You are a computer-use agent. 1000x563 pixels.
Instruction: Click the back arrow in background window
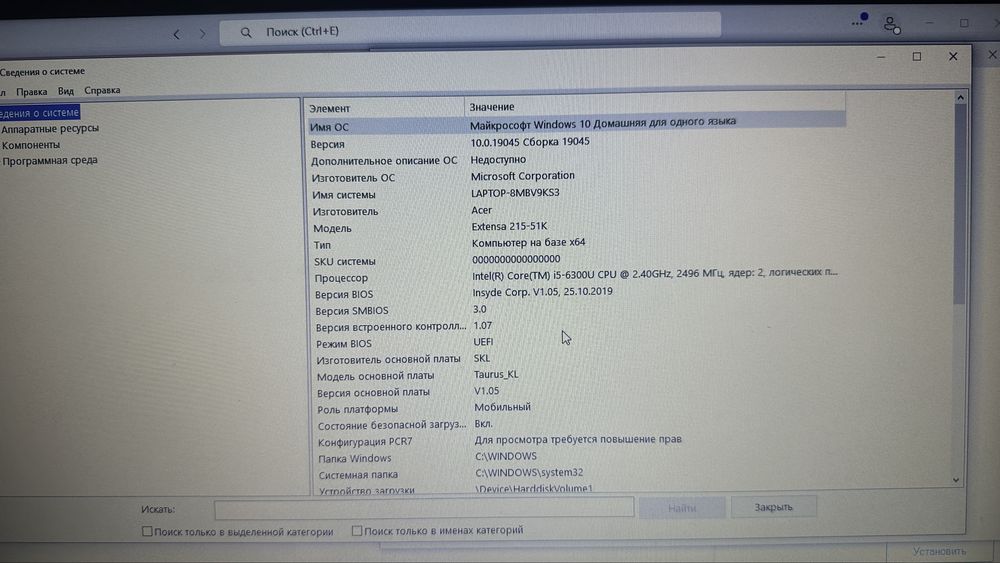pos(177,34)
